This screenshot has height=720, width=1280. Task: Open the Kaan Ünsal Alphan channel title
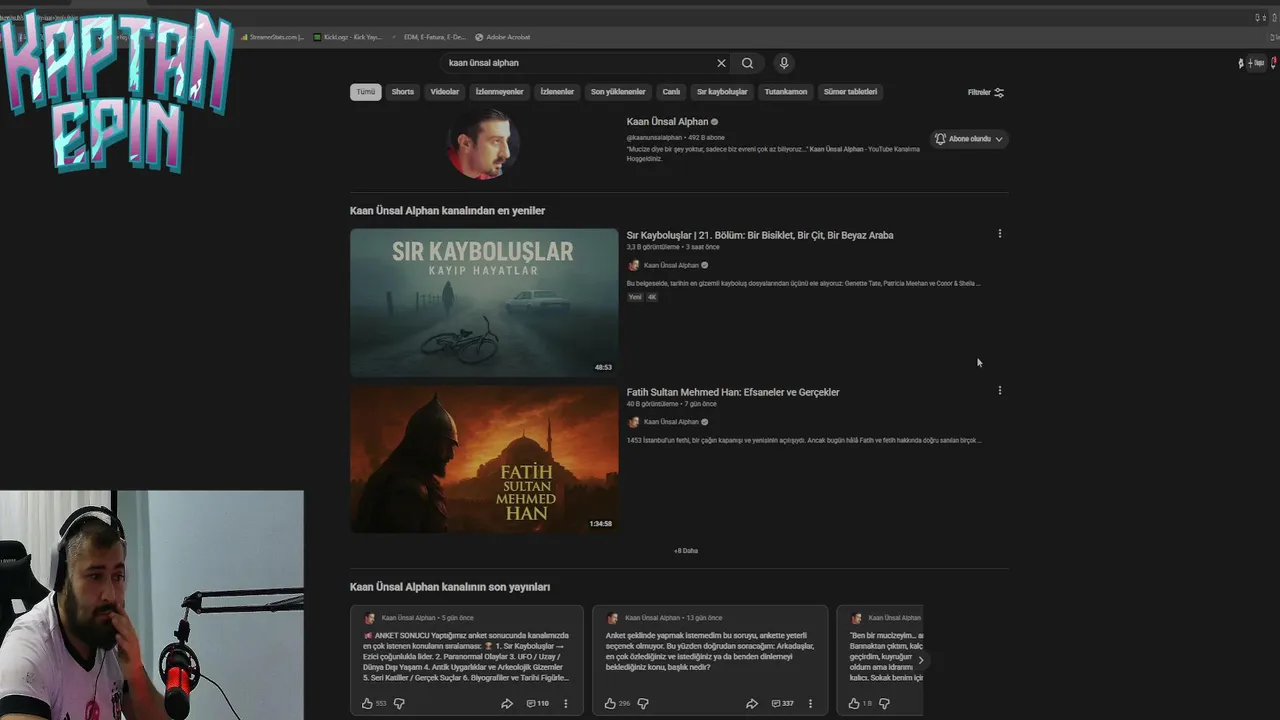pos(667,122)
